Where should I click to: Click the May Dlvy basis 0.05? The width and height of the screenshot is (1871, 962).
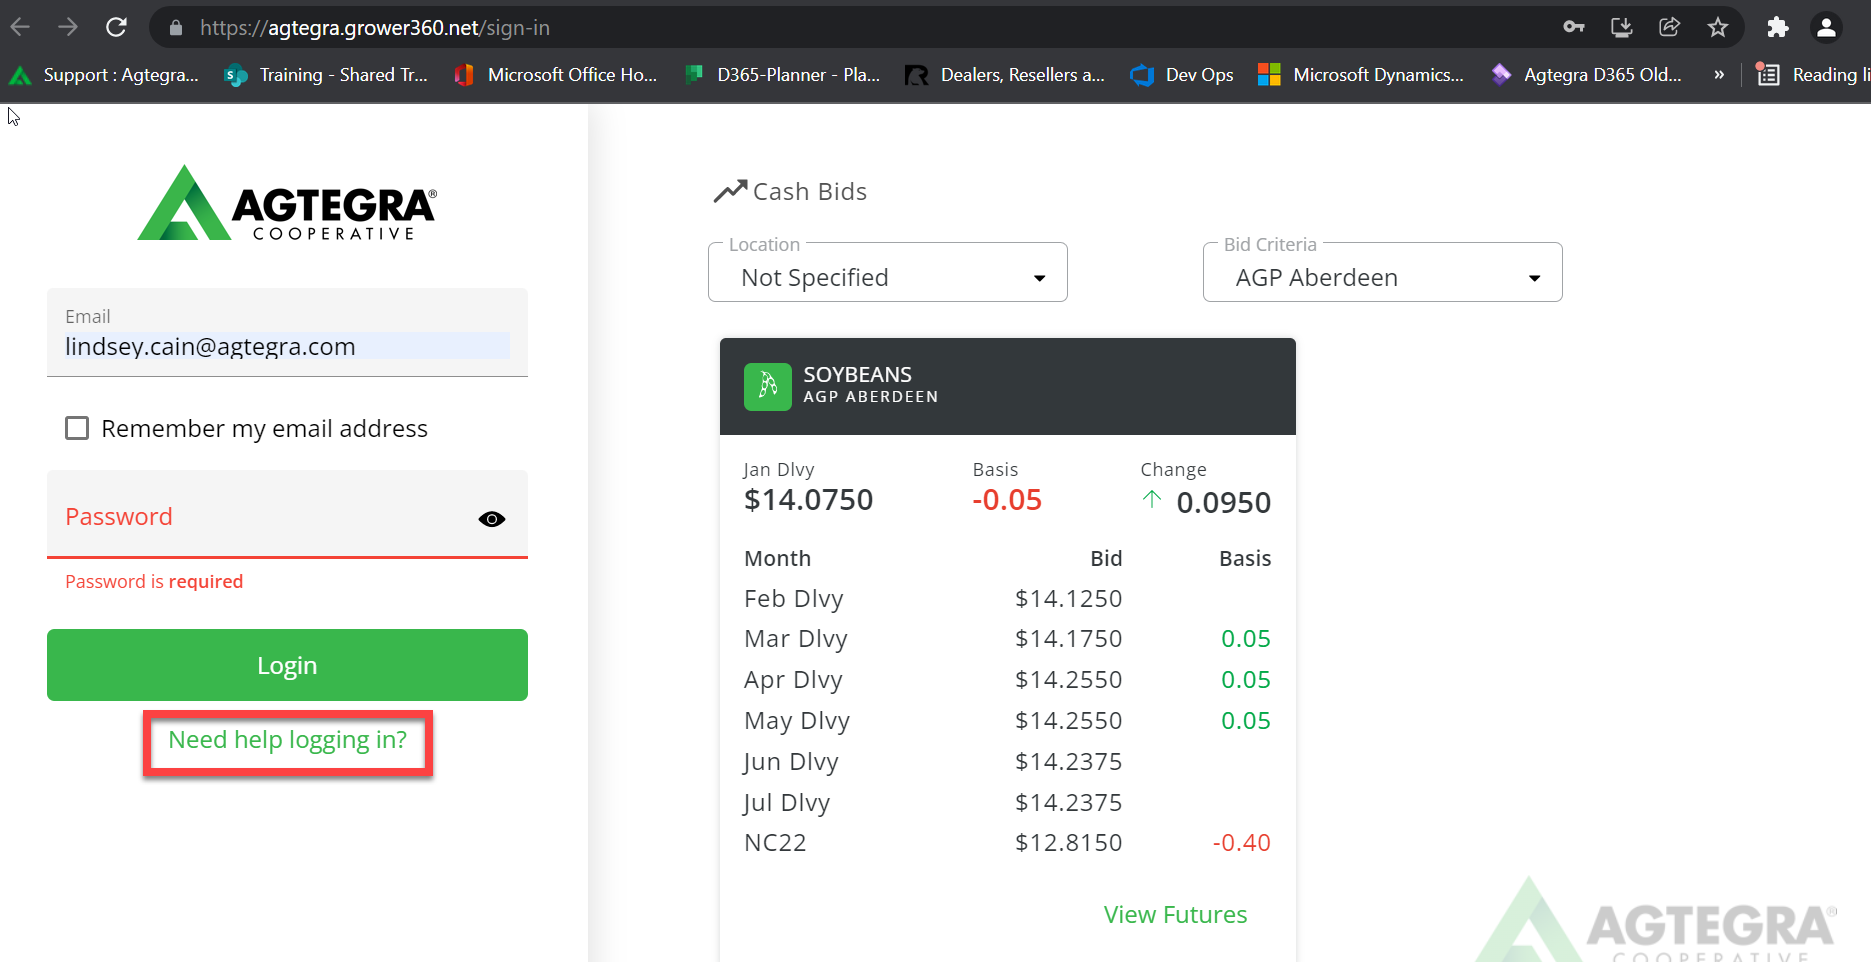1246,721
